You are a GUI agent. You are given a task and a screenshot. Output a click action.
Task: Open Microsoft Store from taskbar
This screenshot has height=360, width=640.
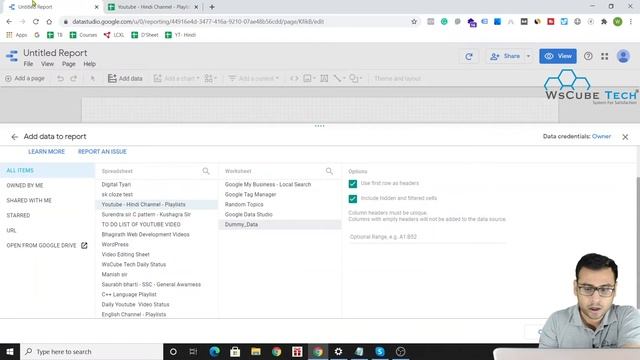pos(235,351)
